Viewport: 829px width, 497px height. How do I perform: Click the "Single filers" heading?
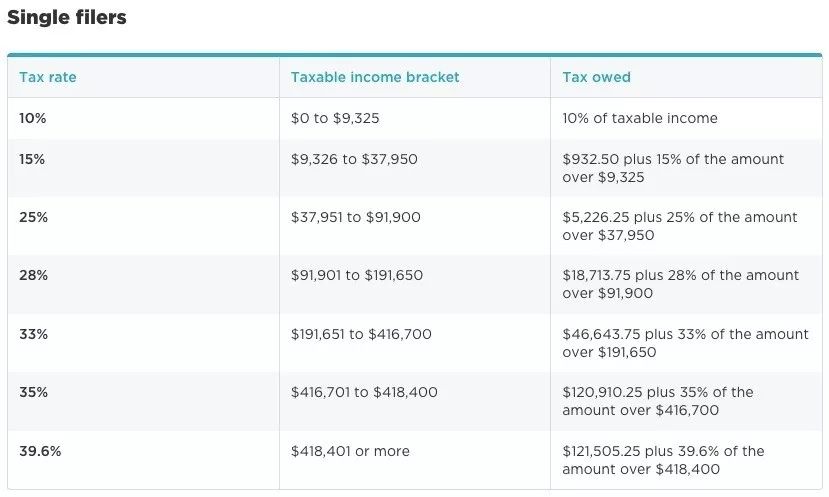[x=67, y=18]
